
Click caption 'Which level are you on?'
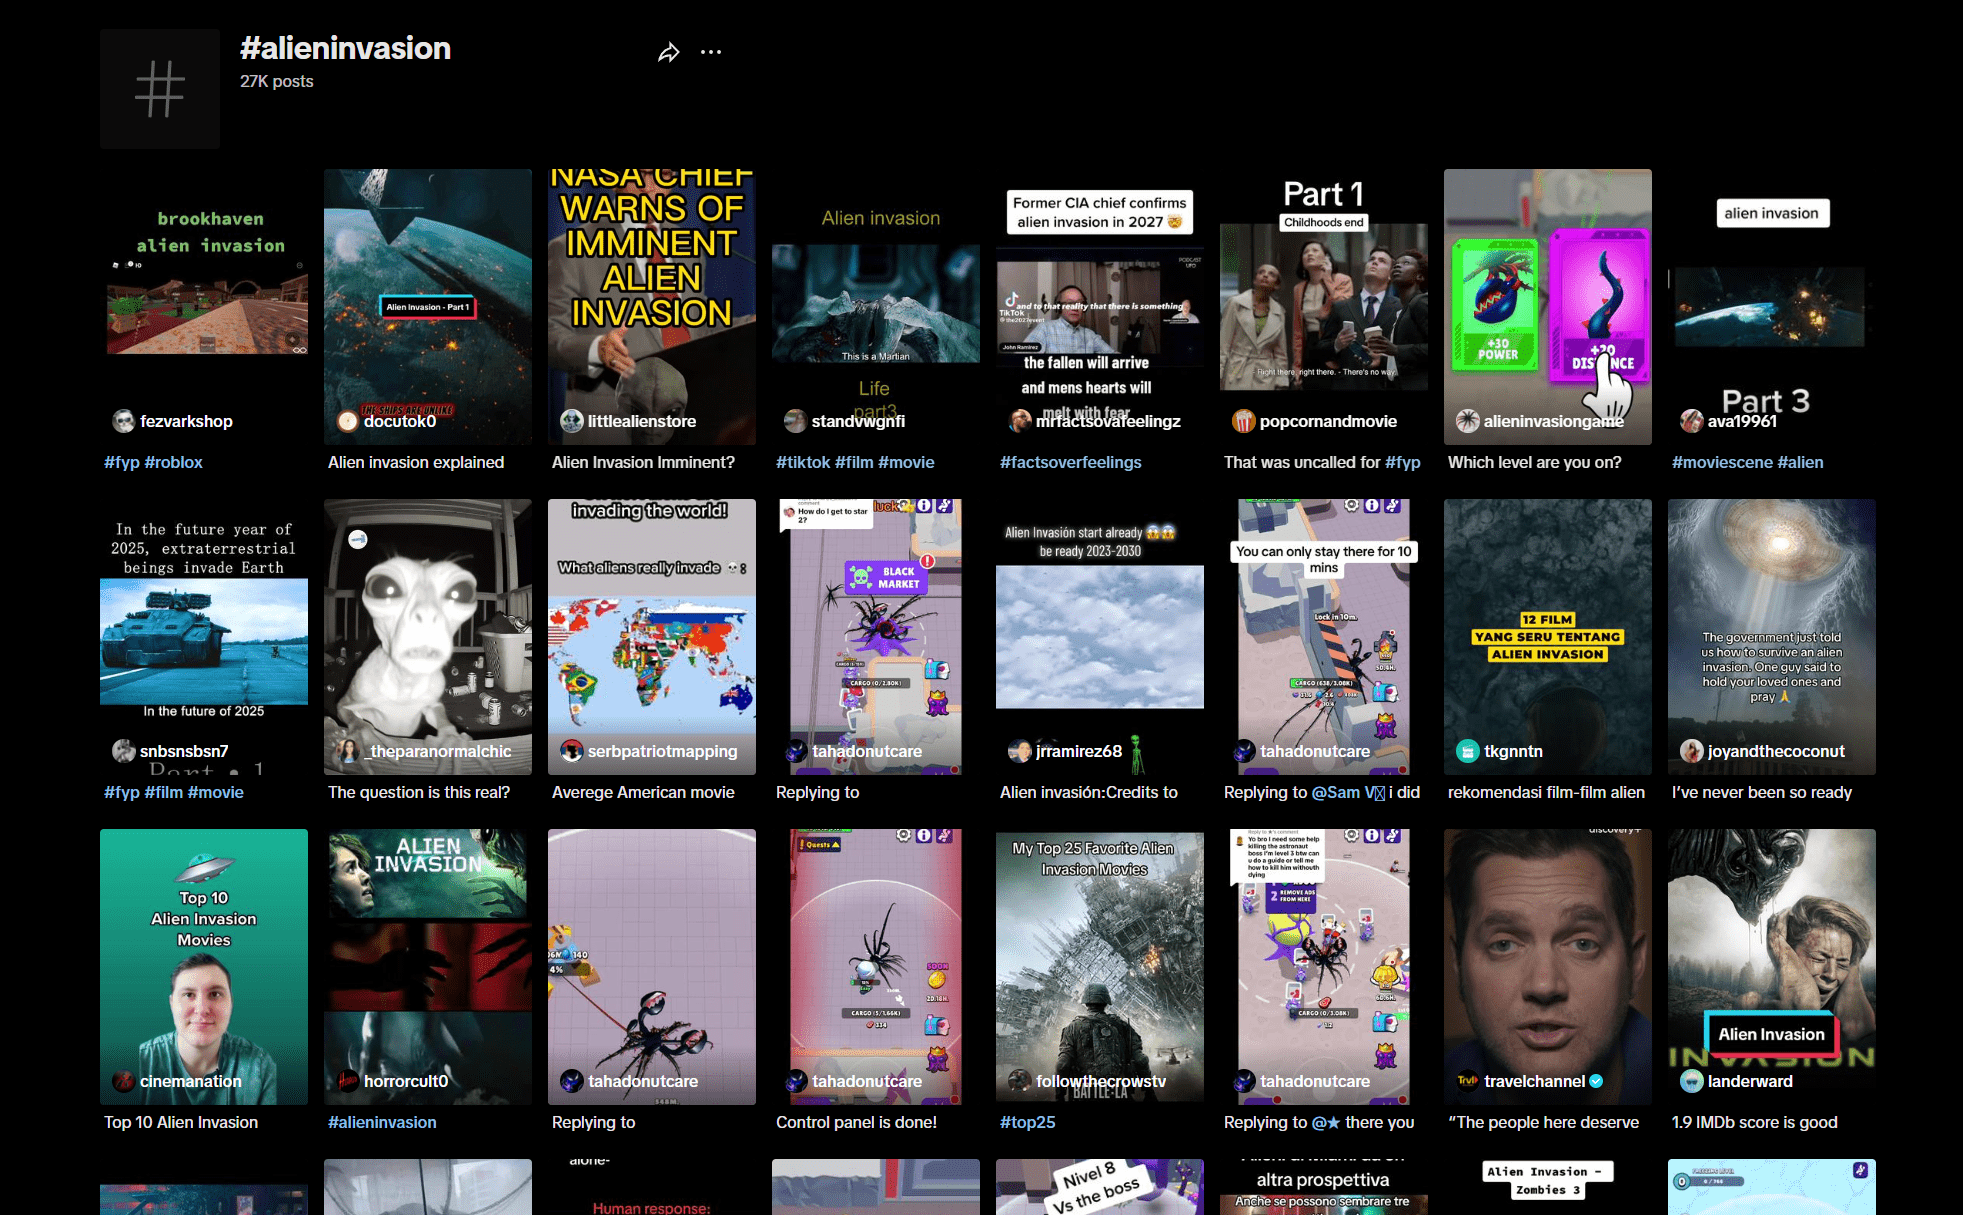tap(1535, 462)
